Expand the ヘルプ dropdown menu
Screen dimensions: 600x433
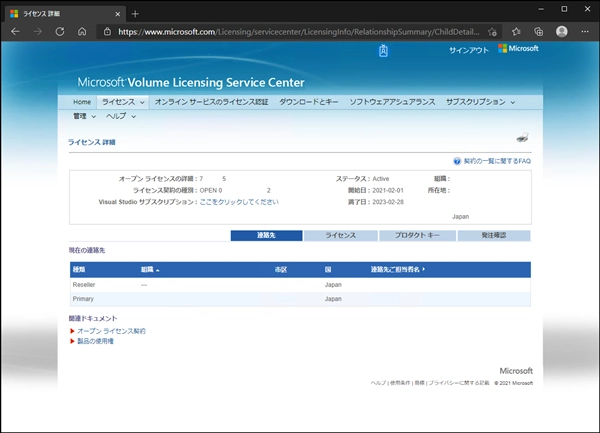(121, 116)
